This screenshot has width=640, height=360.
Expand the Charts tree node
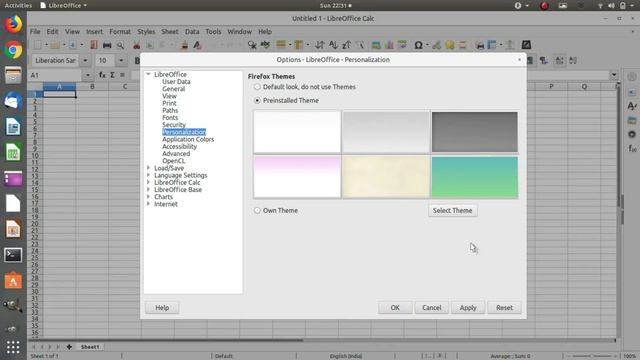coord(149,197)
